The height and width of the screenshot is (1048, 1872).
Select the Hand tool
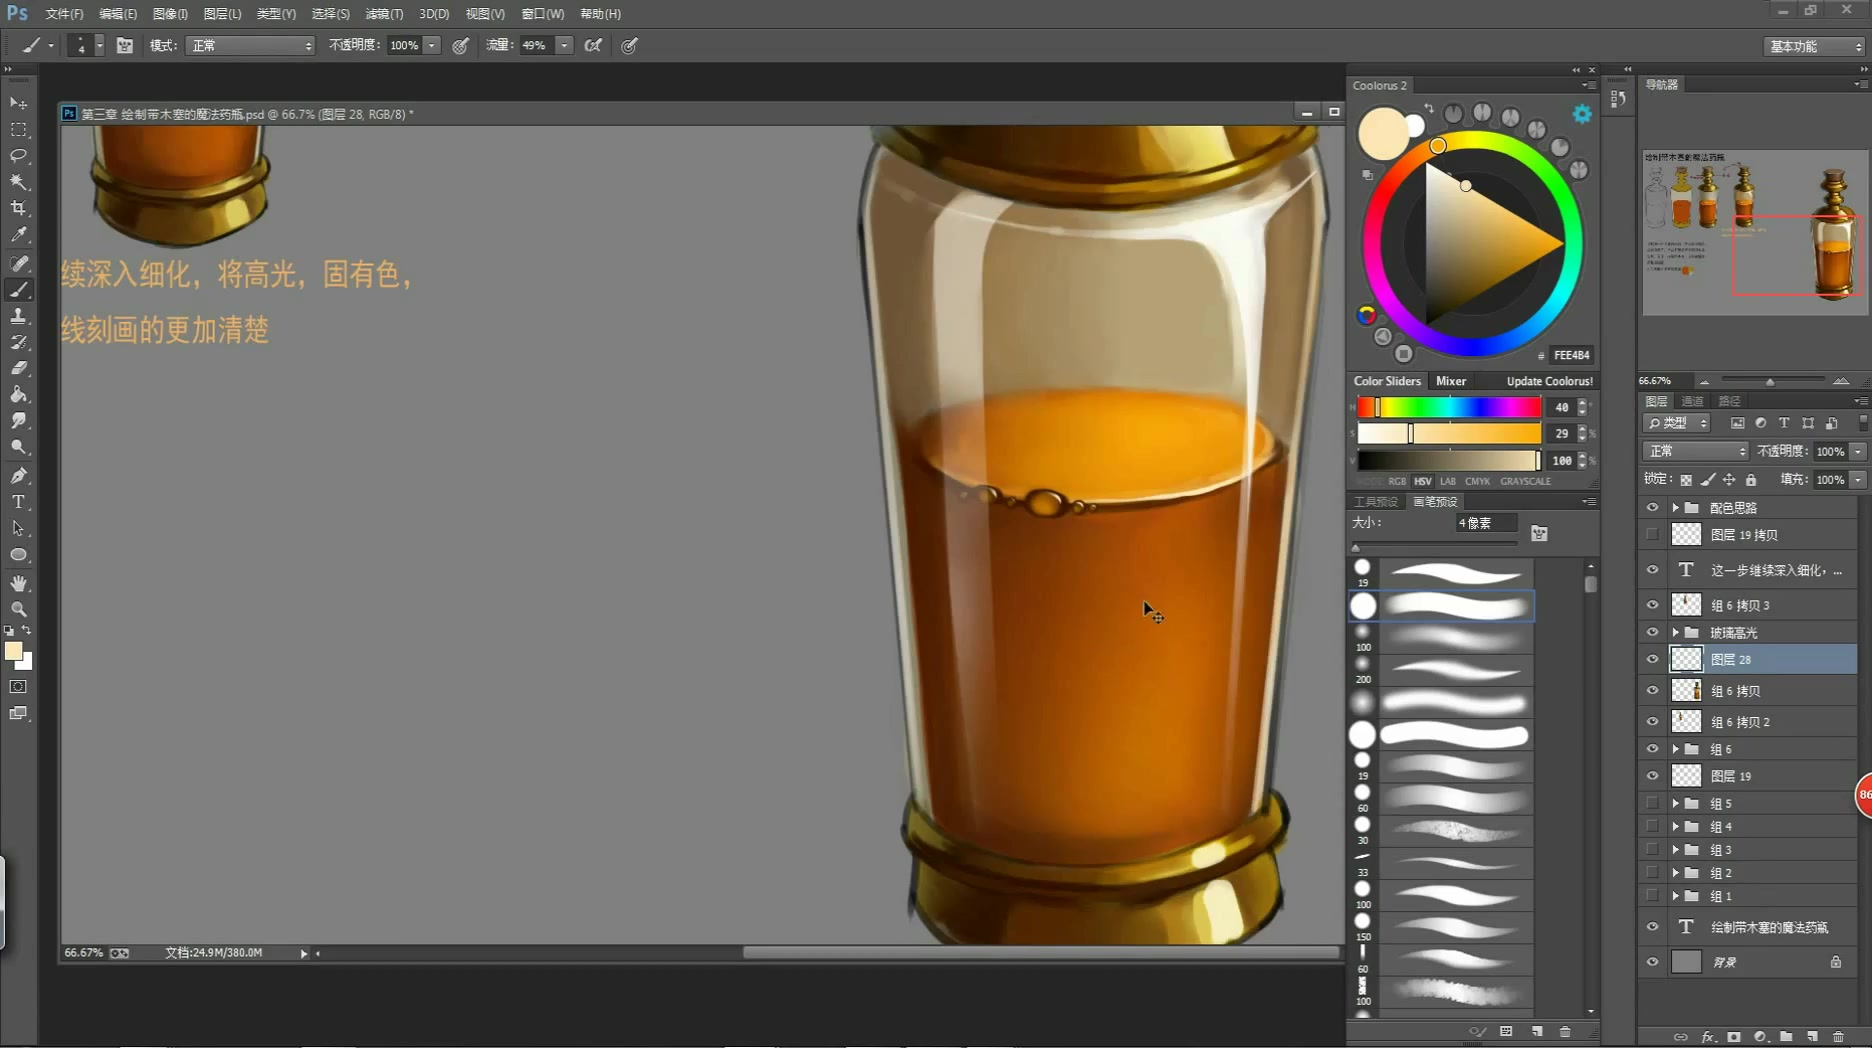pyautogui.click(x=18, y=583)
